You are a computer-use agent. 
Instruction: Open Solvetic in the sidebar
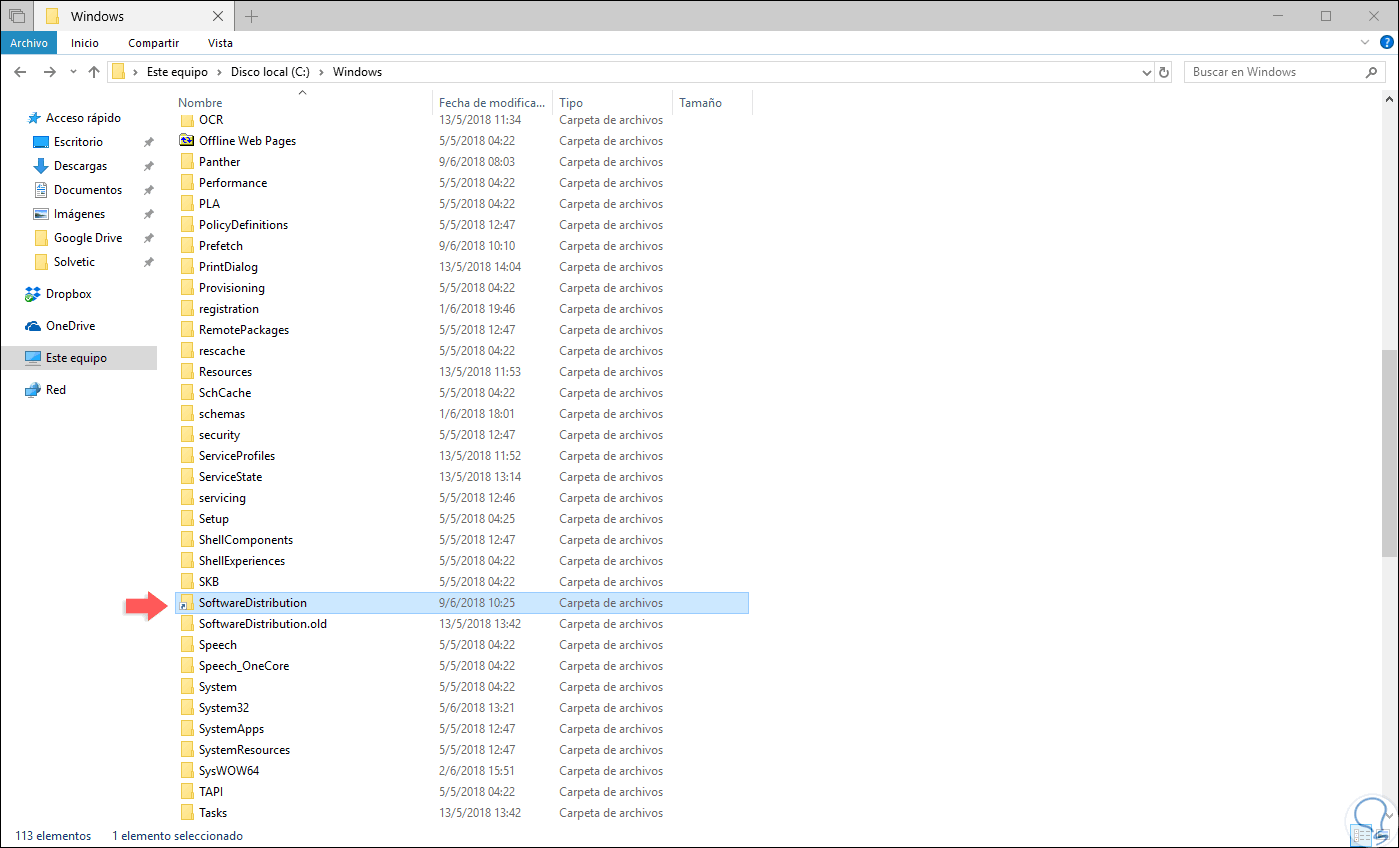[75, 262]
